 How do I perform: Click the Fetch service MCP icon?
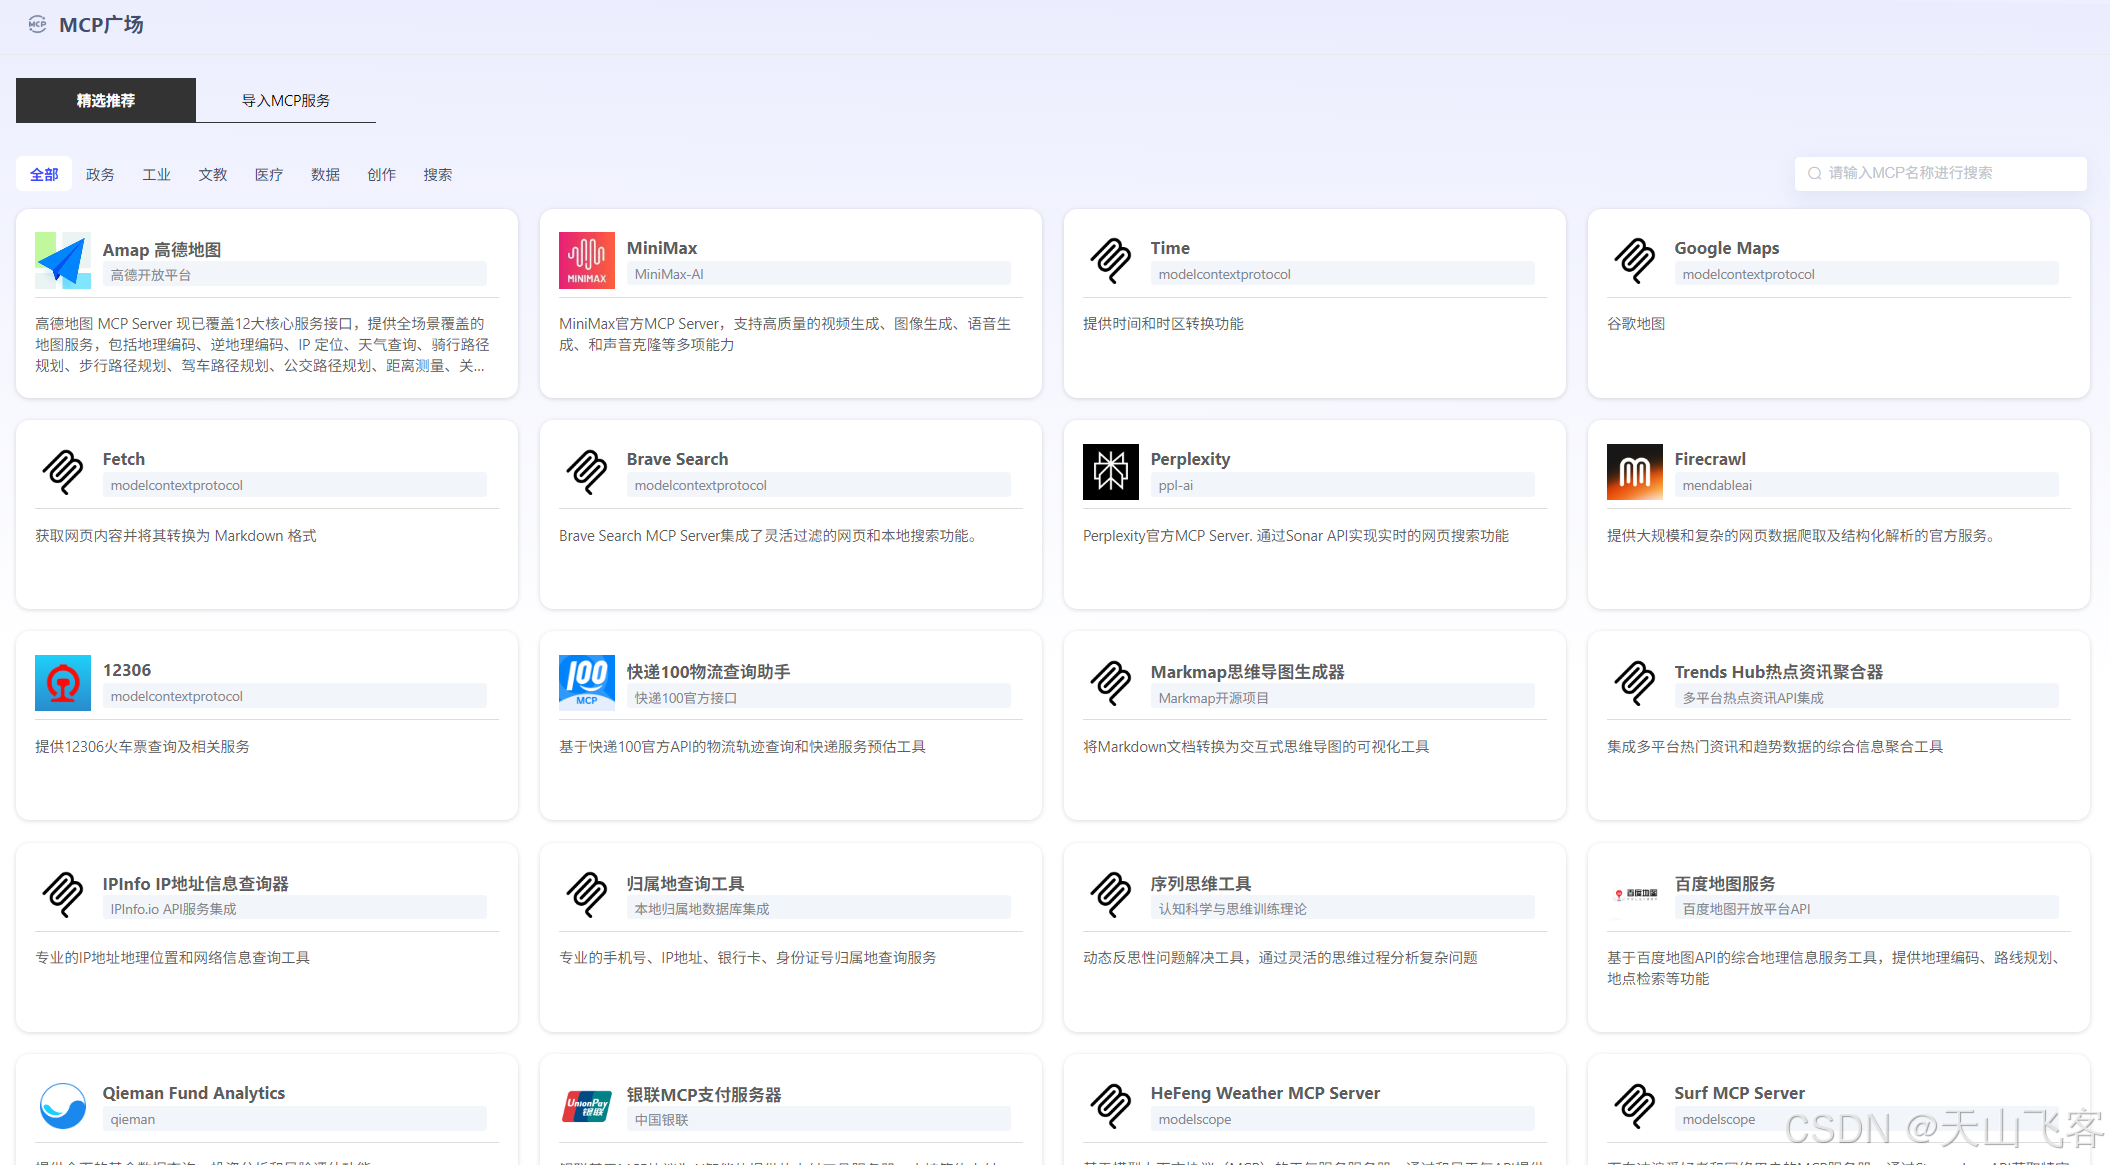tap(63, 471)
